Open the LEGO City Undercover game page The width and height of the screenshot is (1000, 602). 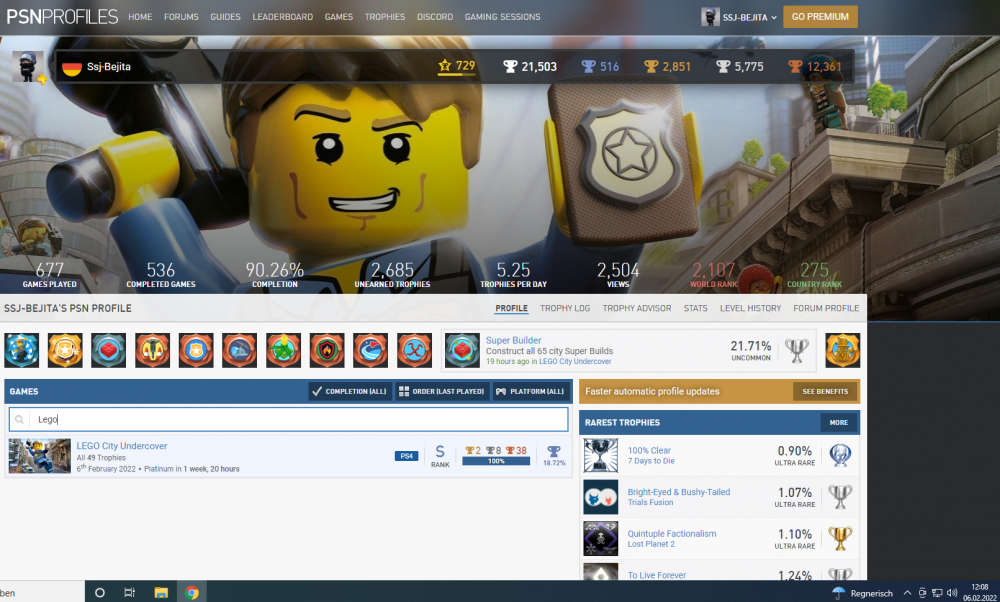click(x=122, y=446)
